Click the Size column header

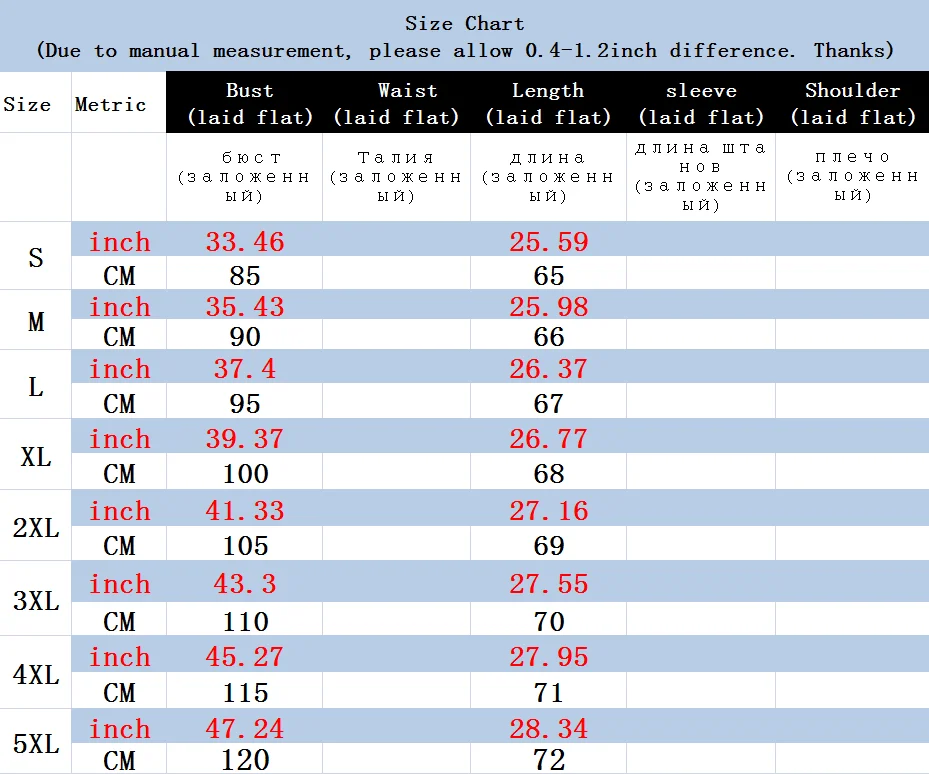tap(27, 104)
